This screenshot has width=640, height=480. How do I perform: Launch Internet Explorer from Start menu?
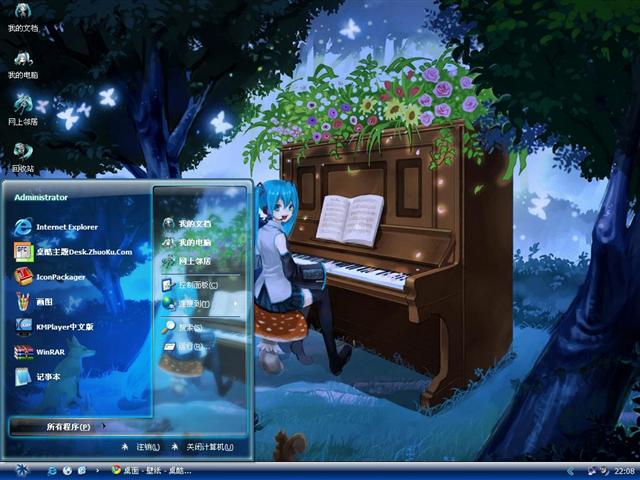(56, 227)
